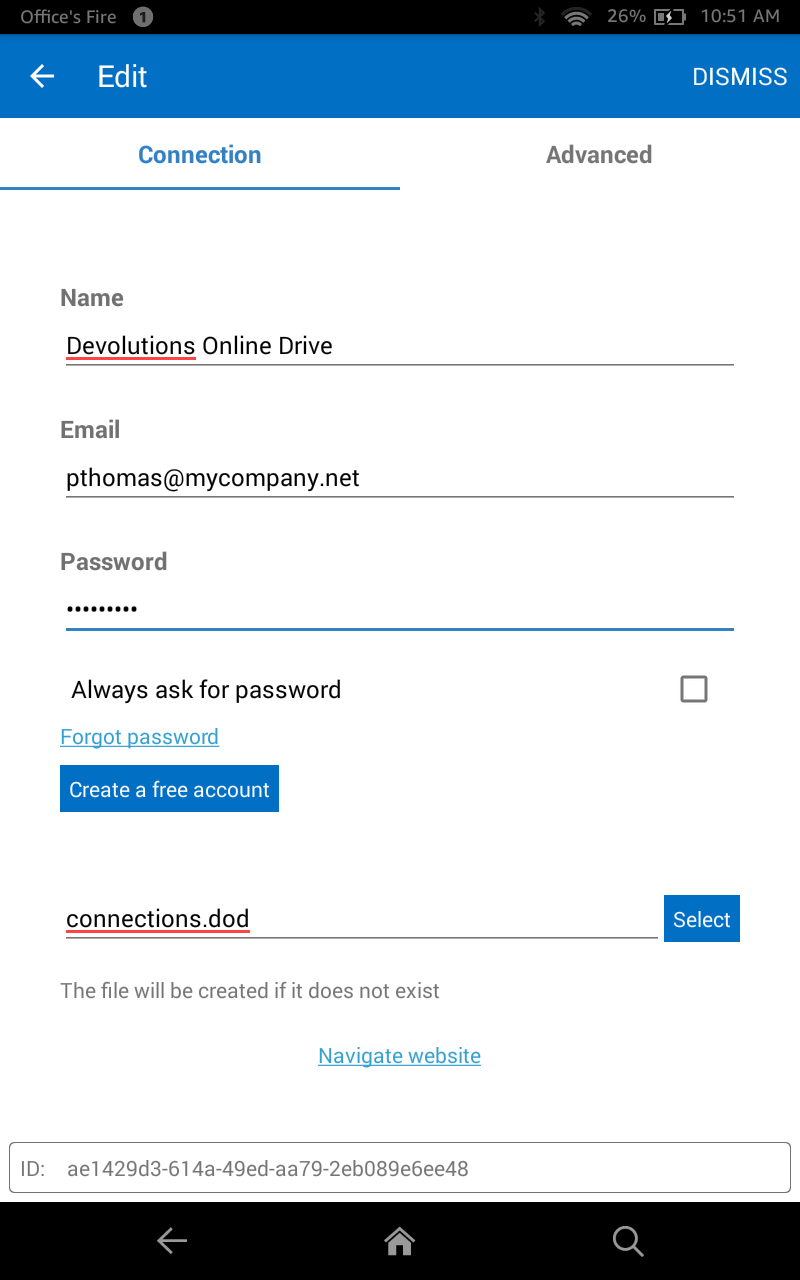Focus the Name field with Devolutions Online Drive
The image size is (800, 1280).
click(x=400, y=346)
